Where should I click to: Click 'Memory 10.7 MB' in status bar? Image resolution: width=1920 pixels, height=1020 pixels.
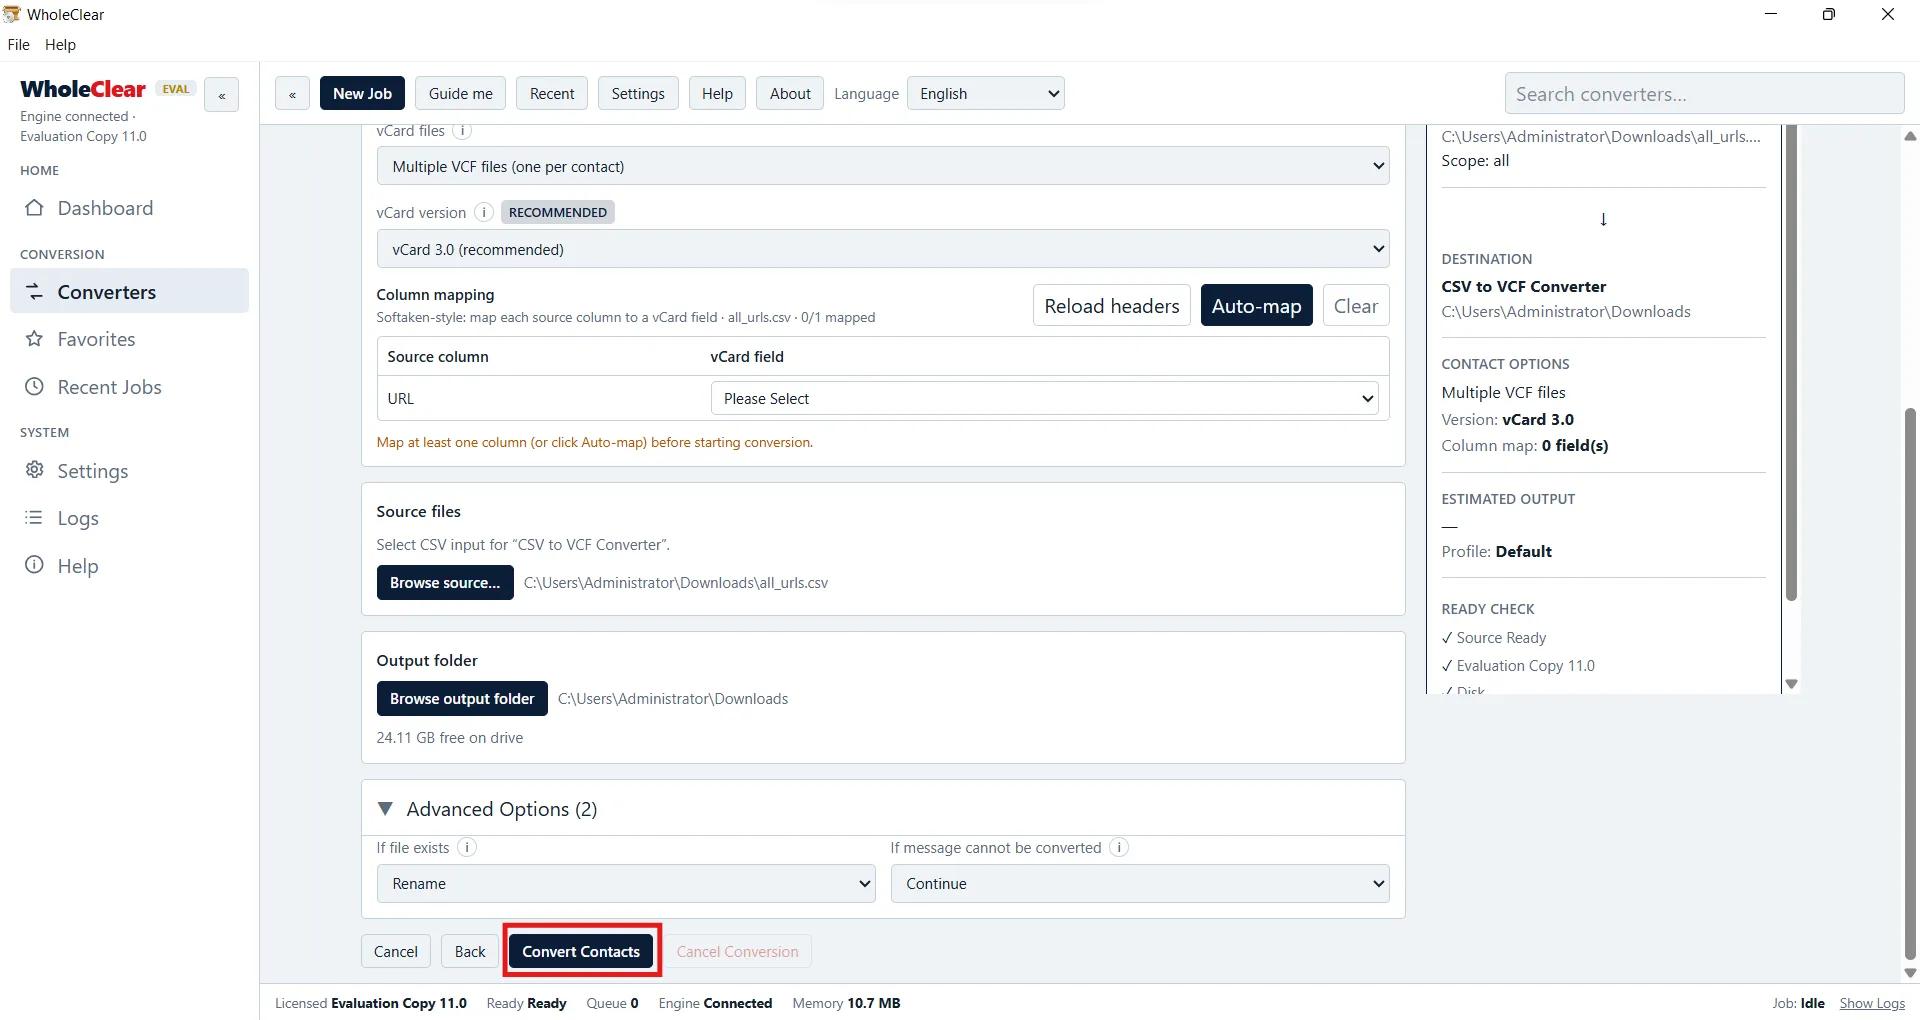coord(846,1003)
